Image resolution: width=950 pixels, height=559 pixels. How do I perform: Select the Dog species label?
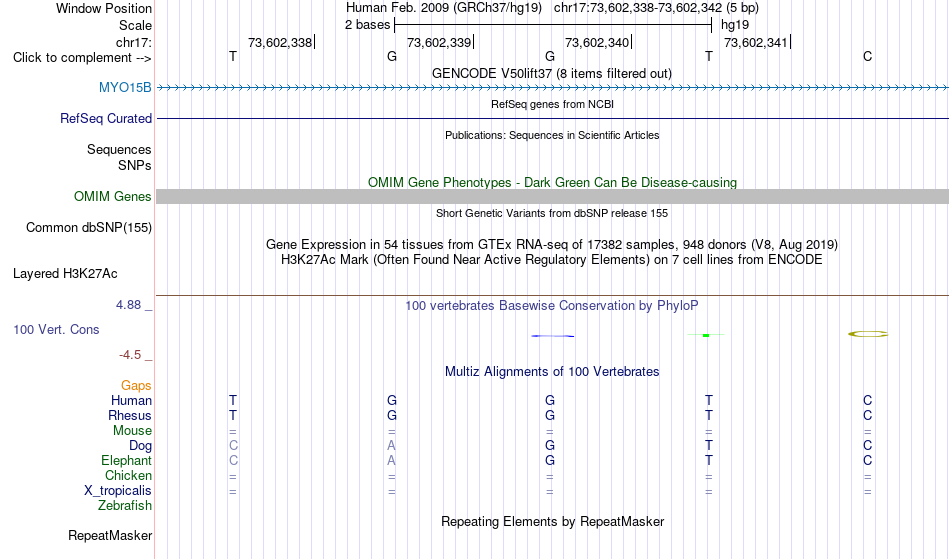pos(141,446)
